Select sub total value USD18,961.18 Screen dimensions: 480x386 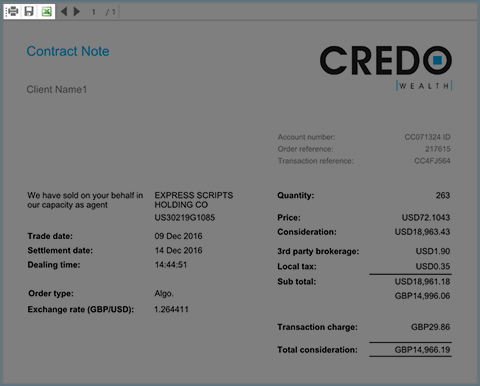pyautogui.click(x=422, y=282)
